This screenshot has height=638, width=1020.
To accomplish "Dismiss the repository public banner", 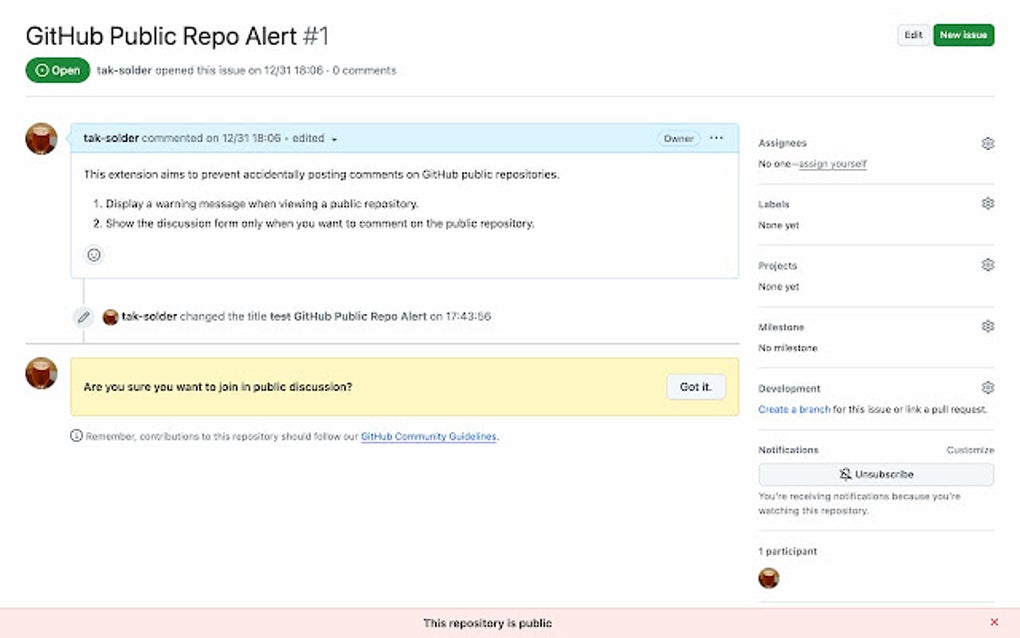I will 993,621.
